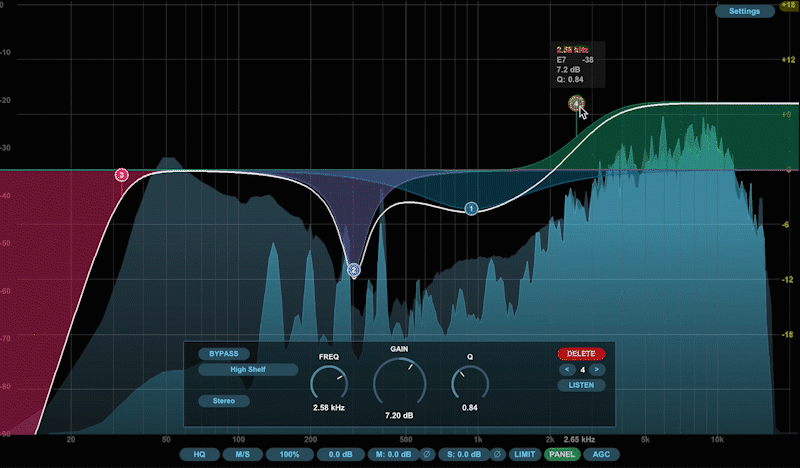Toggle AGC auto gain control
The image size is (800, 468).
[600, 455]
